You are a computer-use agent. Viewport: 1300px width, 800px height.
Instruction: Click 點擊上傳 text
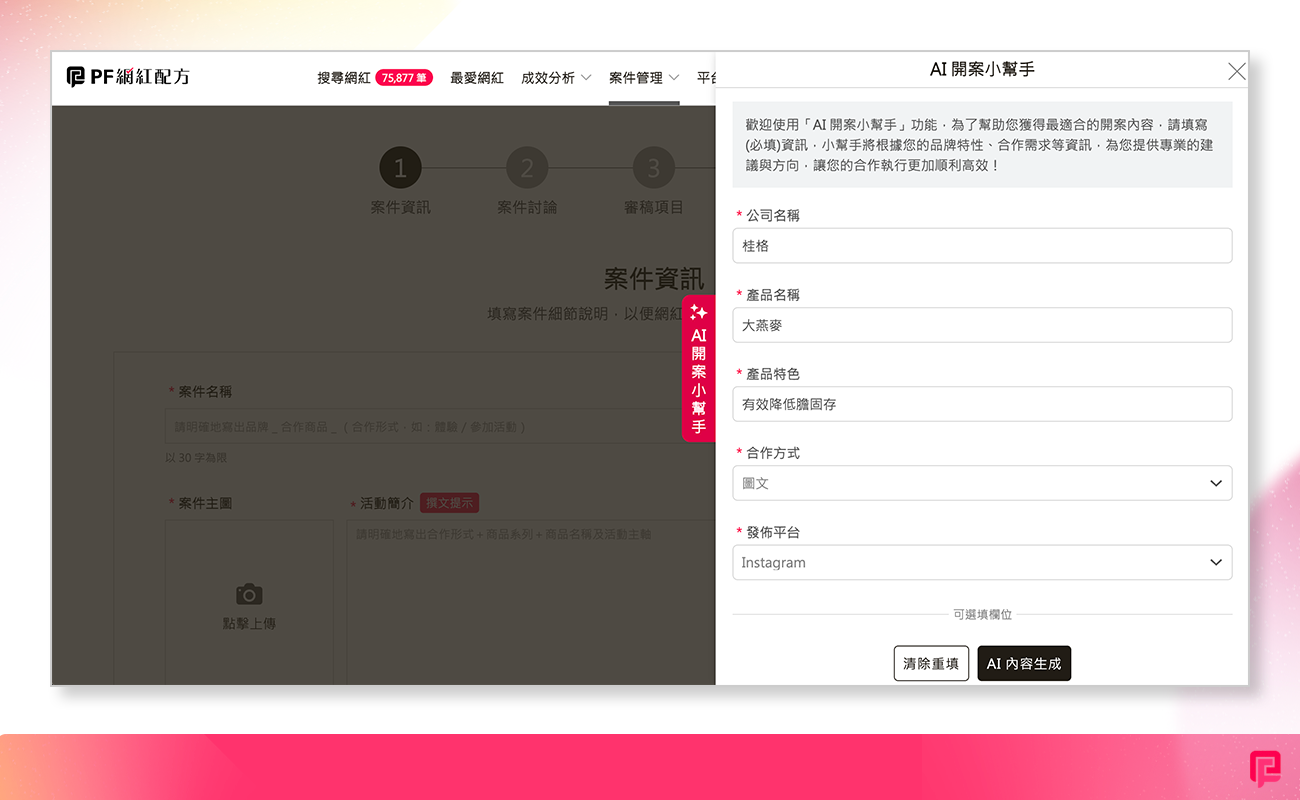tap(249, 623)
